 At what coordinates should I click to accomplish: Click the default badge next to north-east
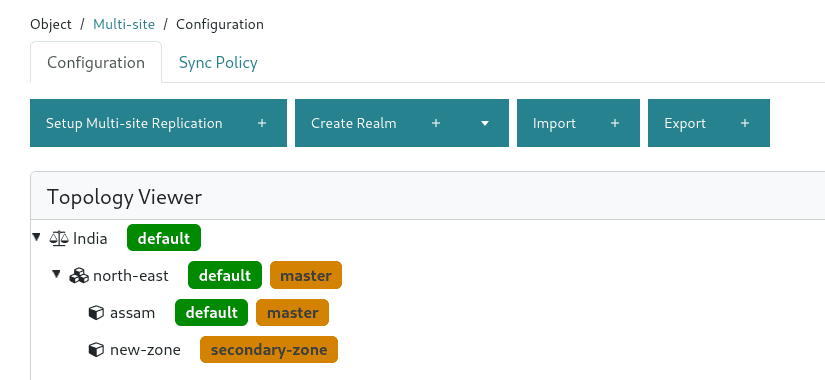(225, 275)
